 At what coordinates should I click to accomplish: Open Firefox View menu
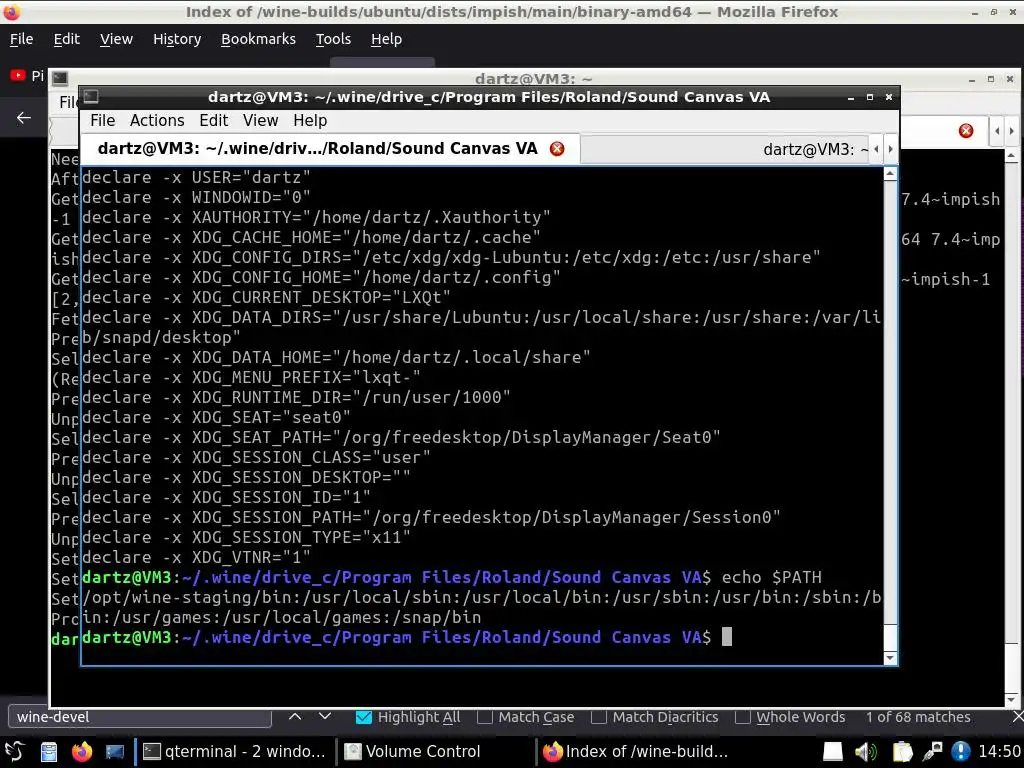coord(116,39)
